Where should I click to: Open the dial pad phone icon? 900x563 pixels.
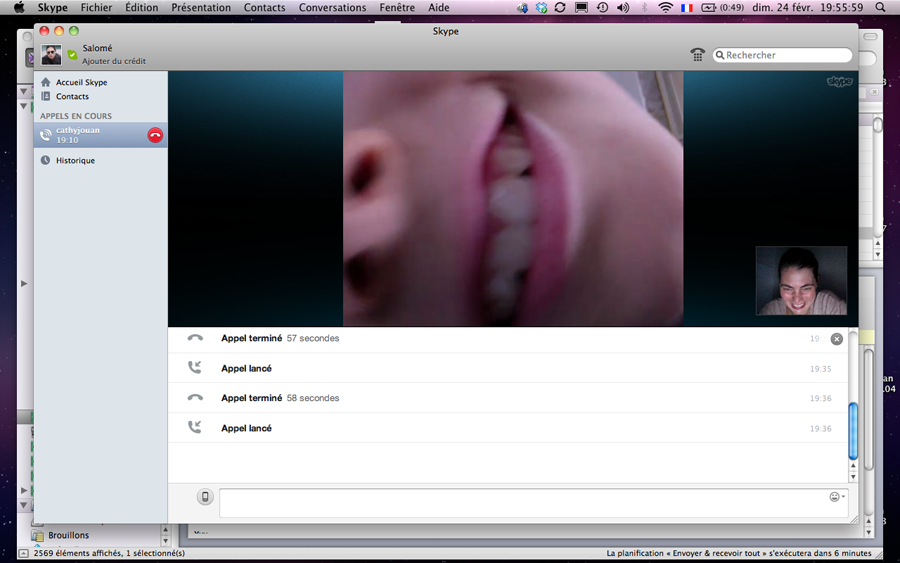point(697,55)
